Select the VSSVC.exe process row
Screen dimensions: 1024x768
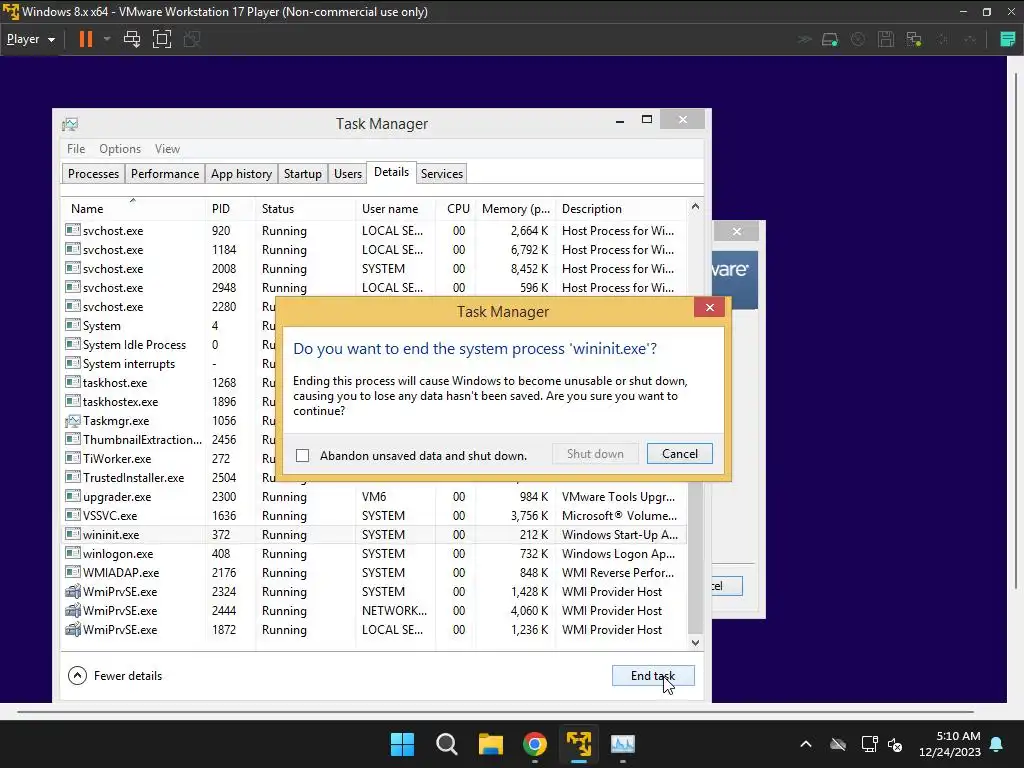coord(374,515)
